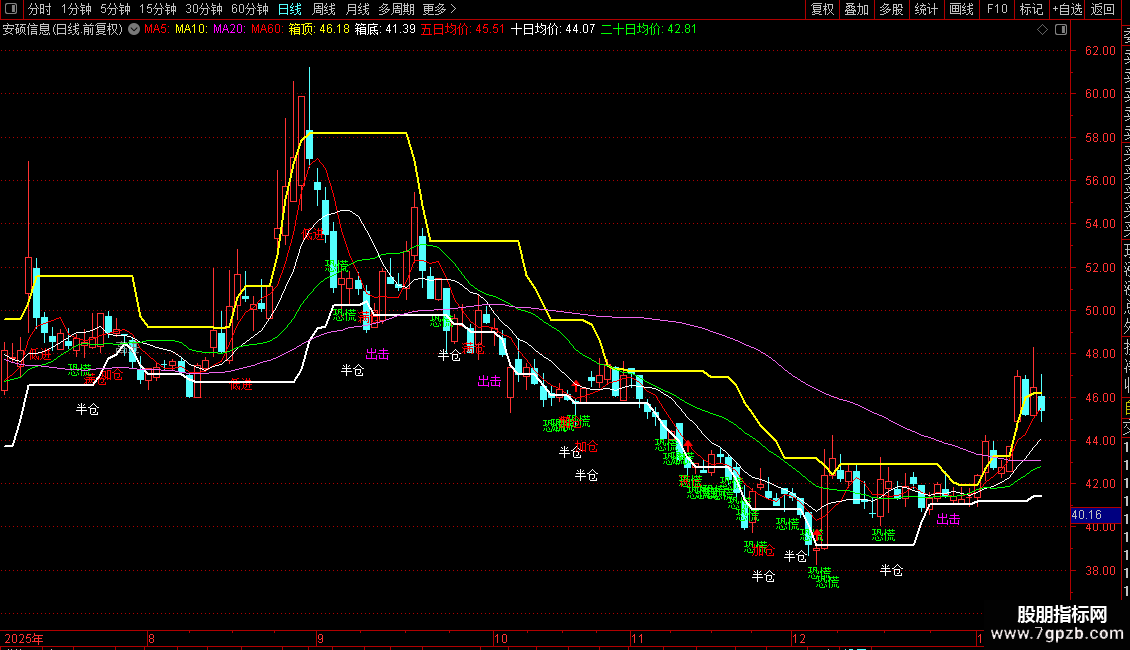Click the left panel toggle icon
Image resolution: width=1130 pixels, height=650 pixels.
(x=11, y=10)
